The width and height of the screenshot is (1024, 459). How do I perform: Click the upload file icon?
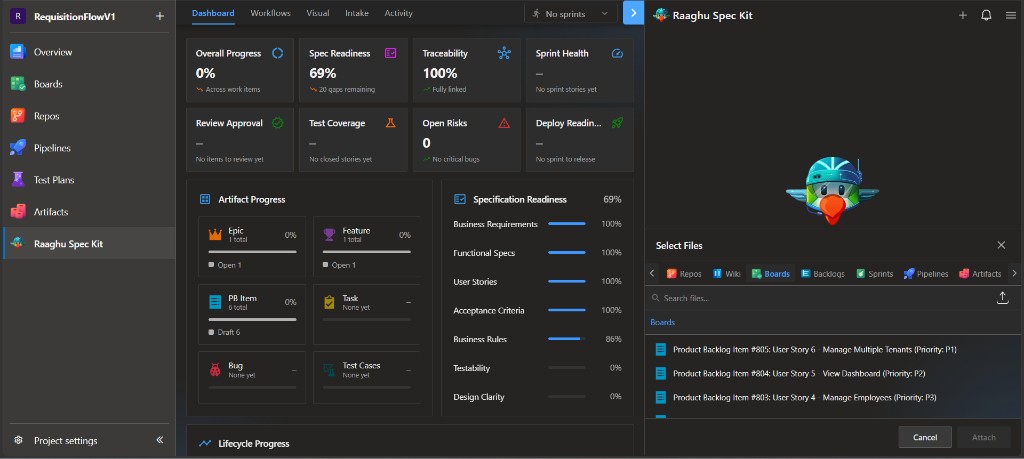click(1002, 298)
